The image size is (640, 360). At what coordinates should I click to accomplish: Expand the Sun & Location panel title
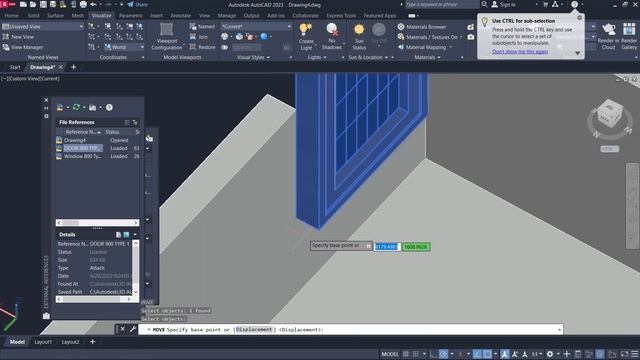pyautogui.click(x=368, y=57)
